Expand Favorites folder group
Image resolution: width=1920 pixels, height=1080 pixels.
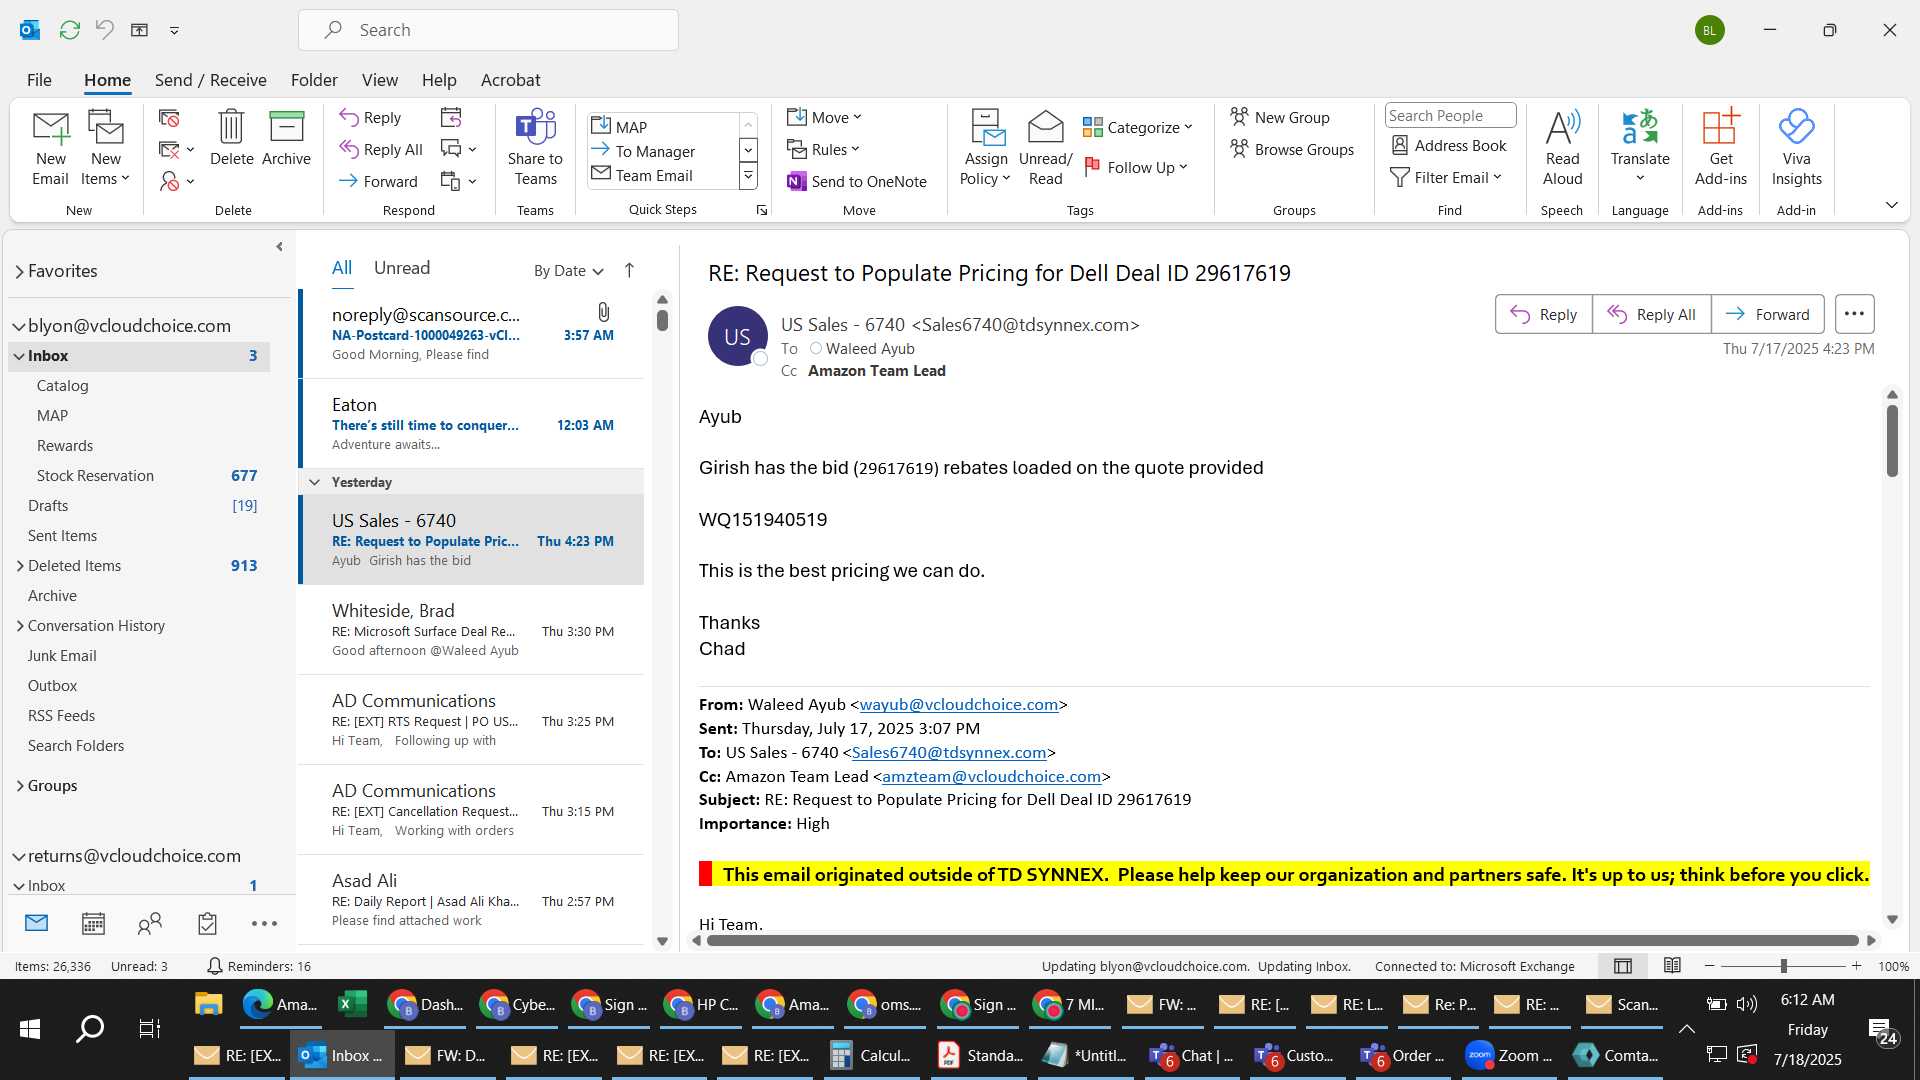pyautogui.click(x=19, y=271)
